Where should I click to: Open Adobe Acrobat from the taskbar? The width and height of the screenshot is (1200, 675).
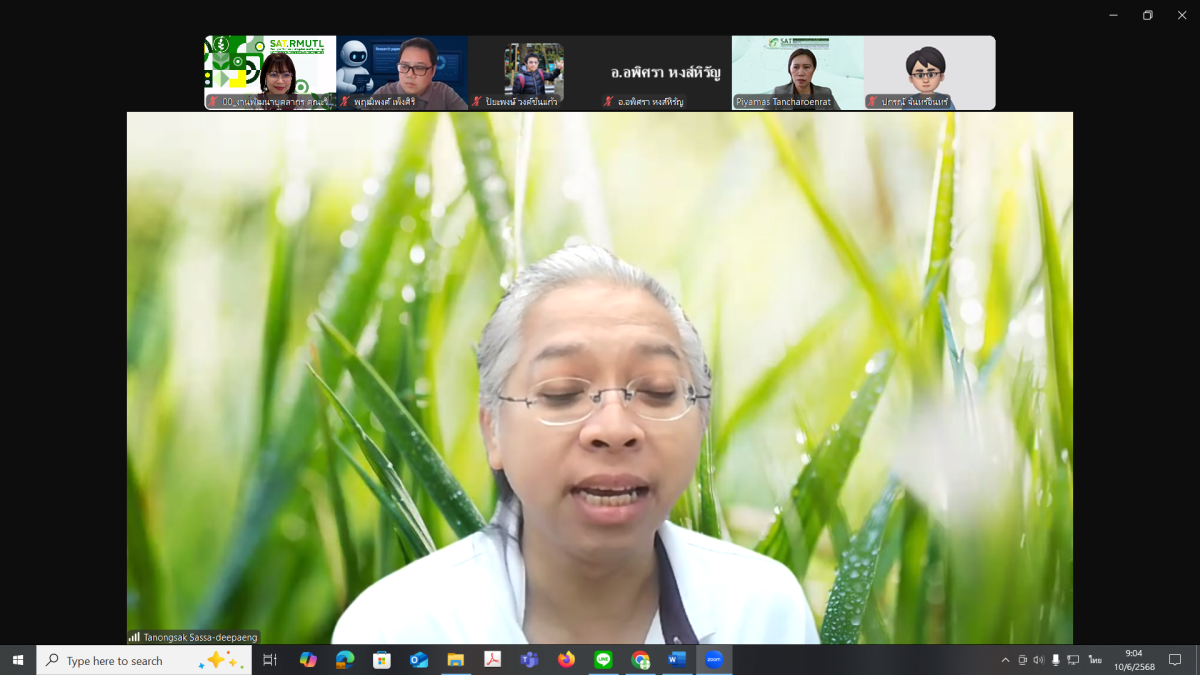pyautogui.click(x=492, y=660)
